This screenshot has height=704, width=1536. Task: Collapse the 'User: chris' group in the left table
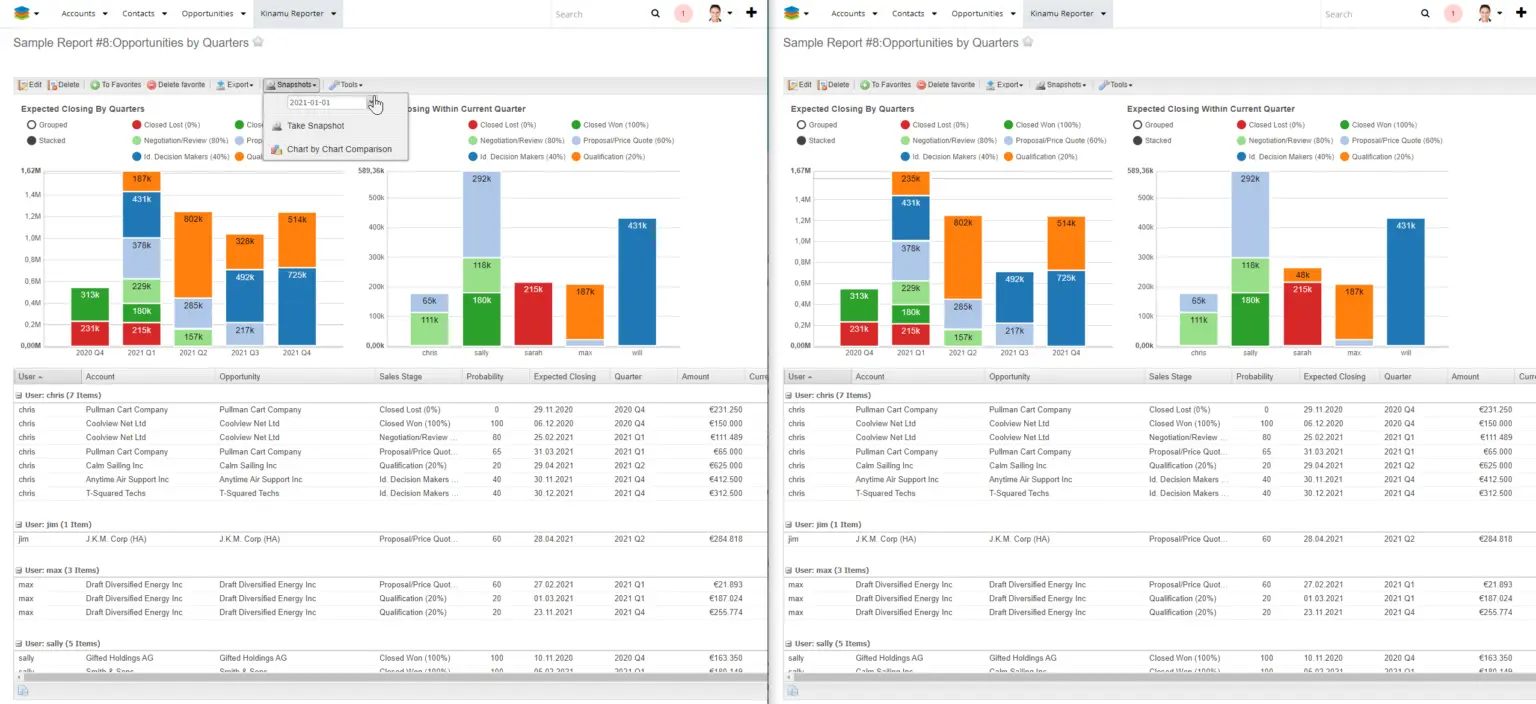(19, 396)
